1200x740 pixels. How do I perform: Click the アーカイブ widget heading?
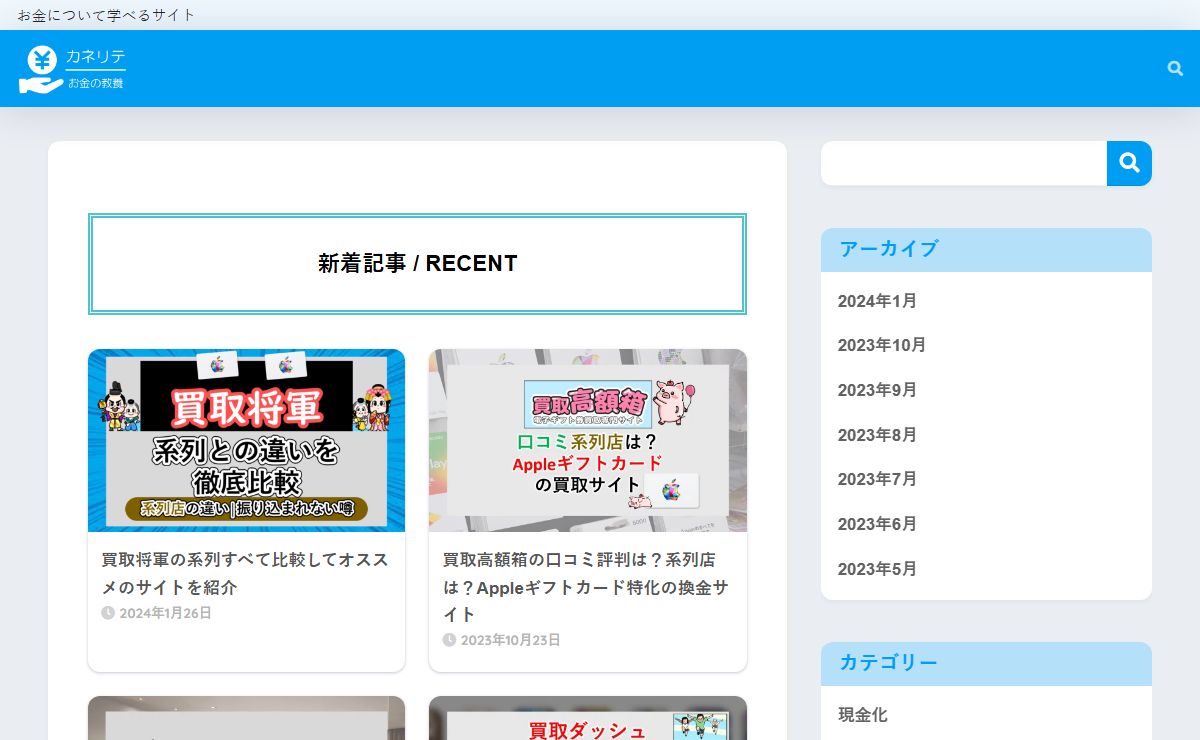point(889,249)
